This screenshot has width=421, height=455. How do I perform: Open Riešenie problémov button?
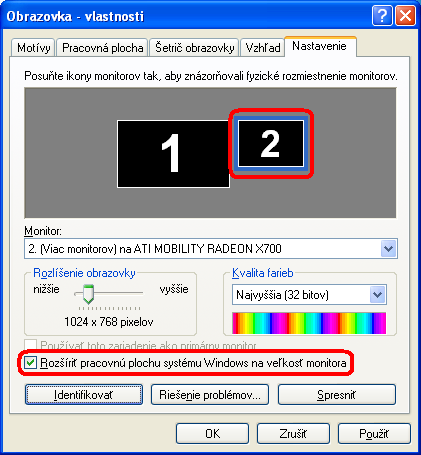coord(210,395)
